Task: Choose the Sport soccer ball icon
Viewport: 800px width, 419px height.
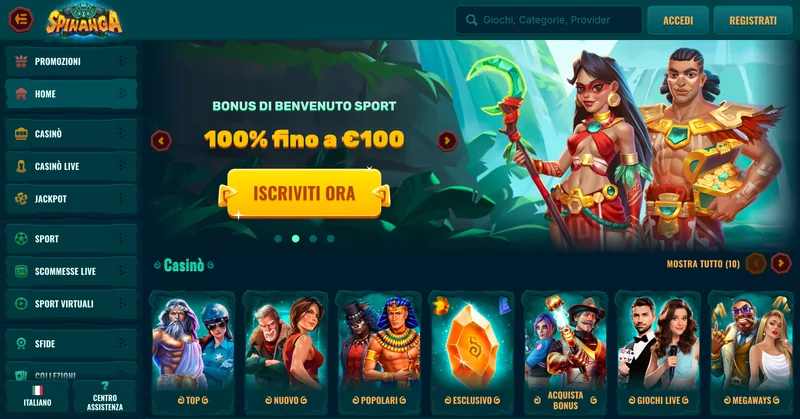Action: (21, 238)
